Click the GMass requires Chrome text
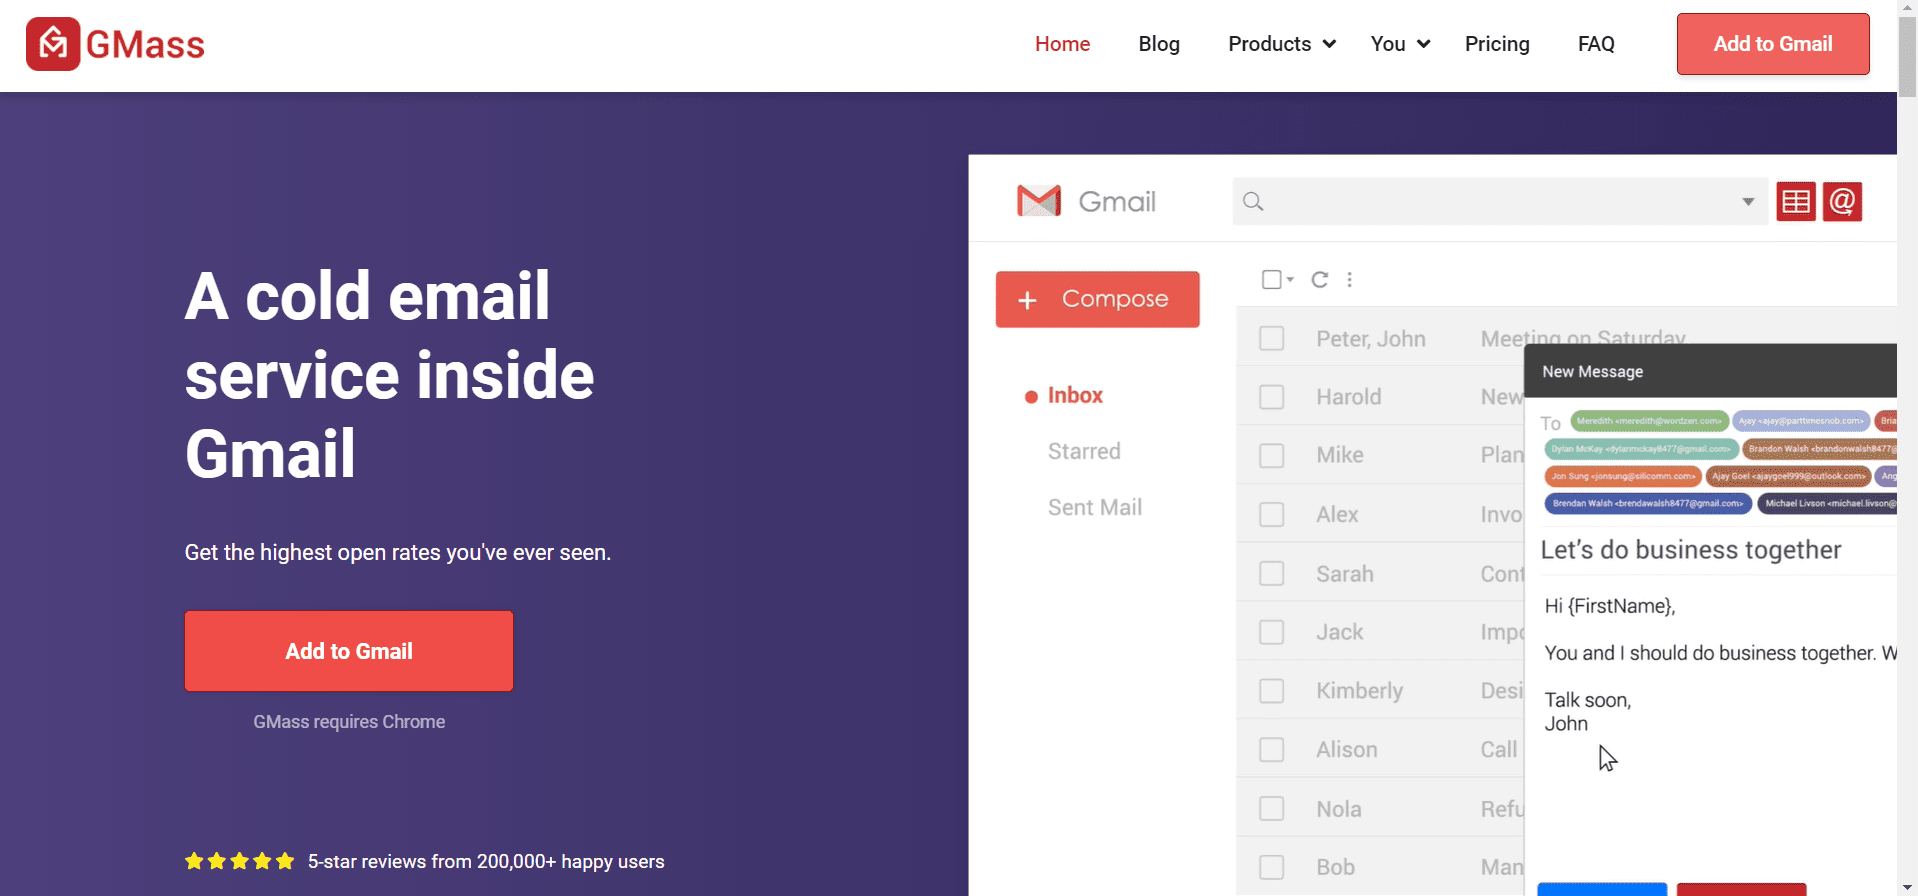The image size is (1918, 896). [349, 722]
